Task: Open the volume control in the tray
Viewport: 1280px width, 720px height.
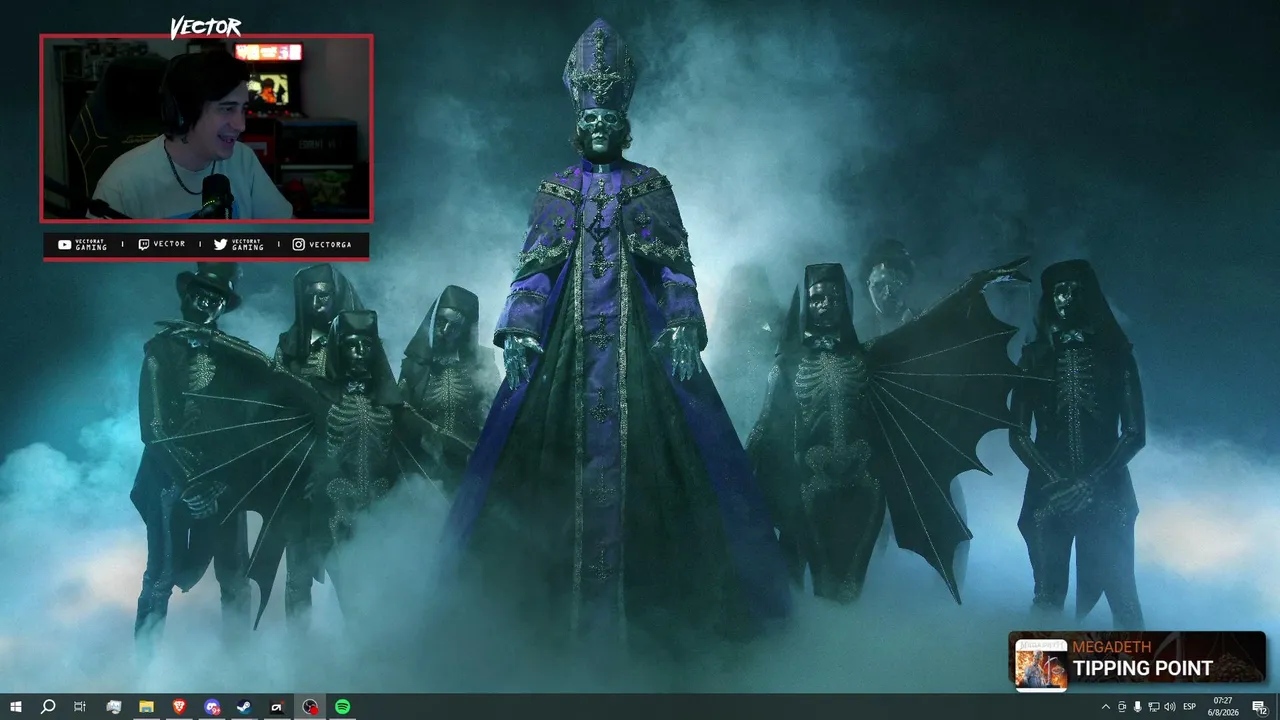Action: point(1170,707)
